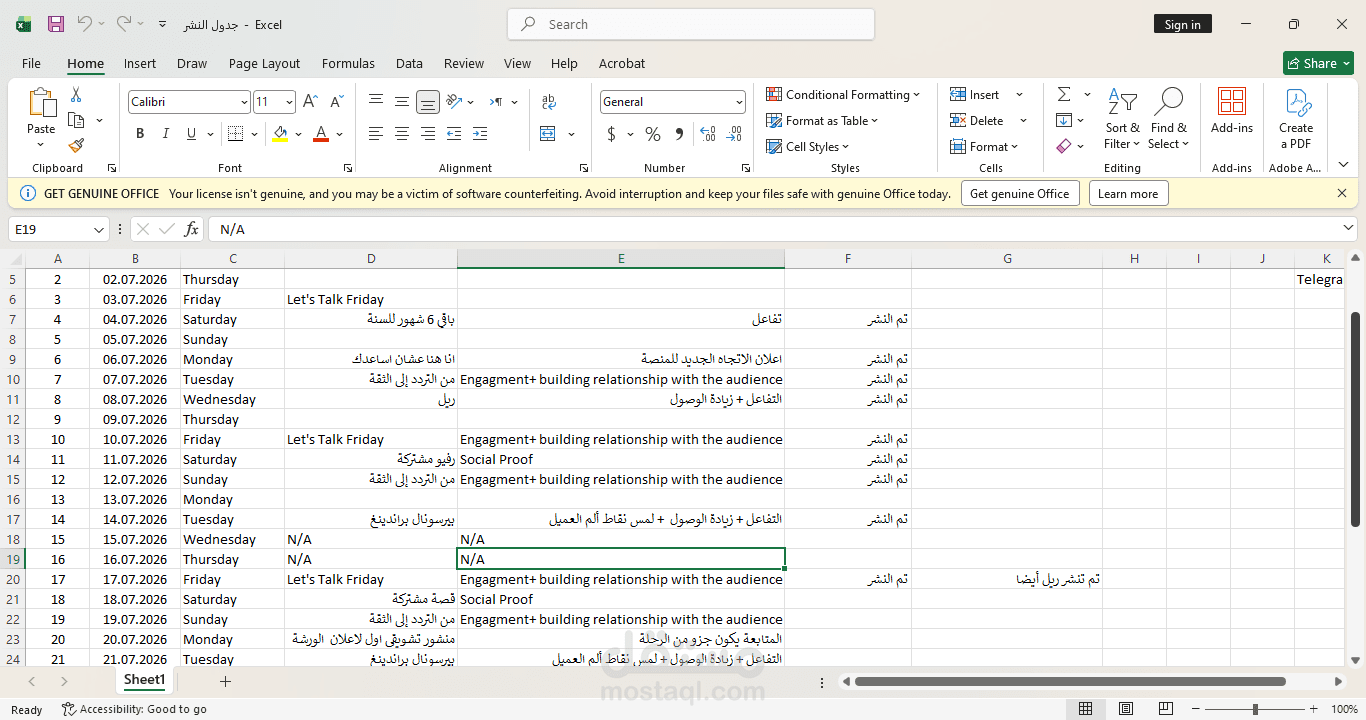Switch to Page Layout view in status bar
Viewport: 1366px width, 720px height.
1126,709
